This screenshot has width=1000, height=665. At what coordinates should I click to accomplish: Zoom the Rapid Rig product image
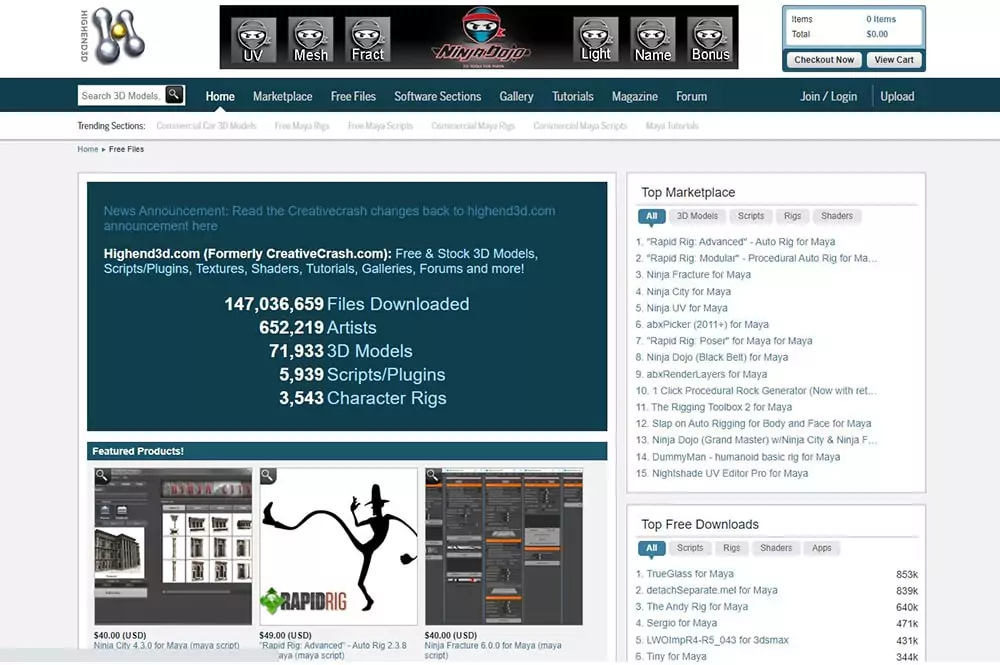tap(268, 476)
